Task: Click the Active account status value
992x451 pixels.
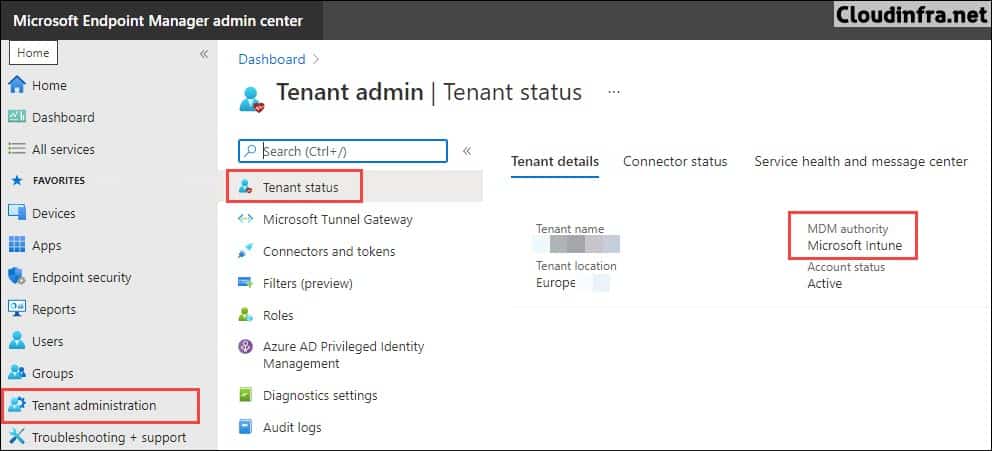Action: (x=824, y=283)
